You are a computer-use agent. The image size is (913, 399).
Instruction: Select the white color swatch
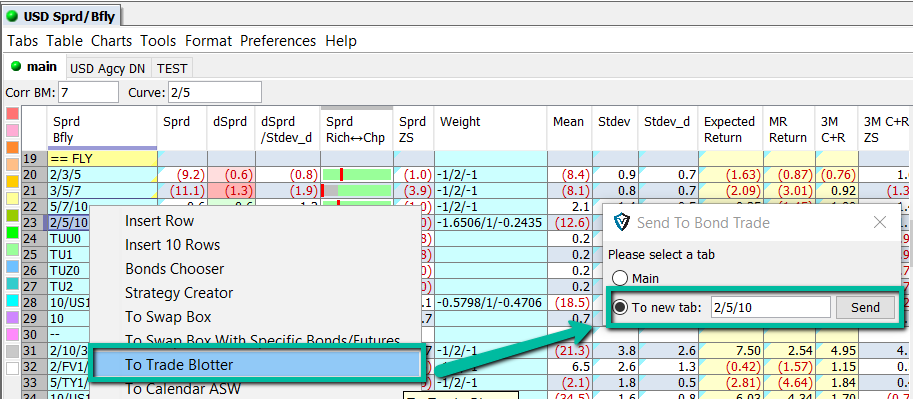(12, 368)
